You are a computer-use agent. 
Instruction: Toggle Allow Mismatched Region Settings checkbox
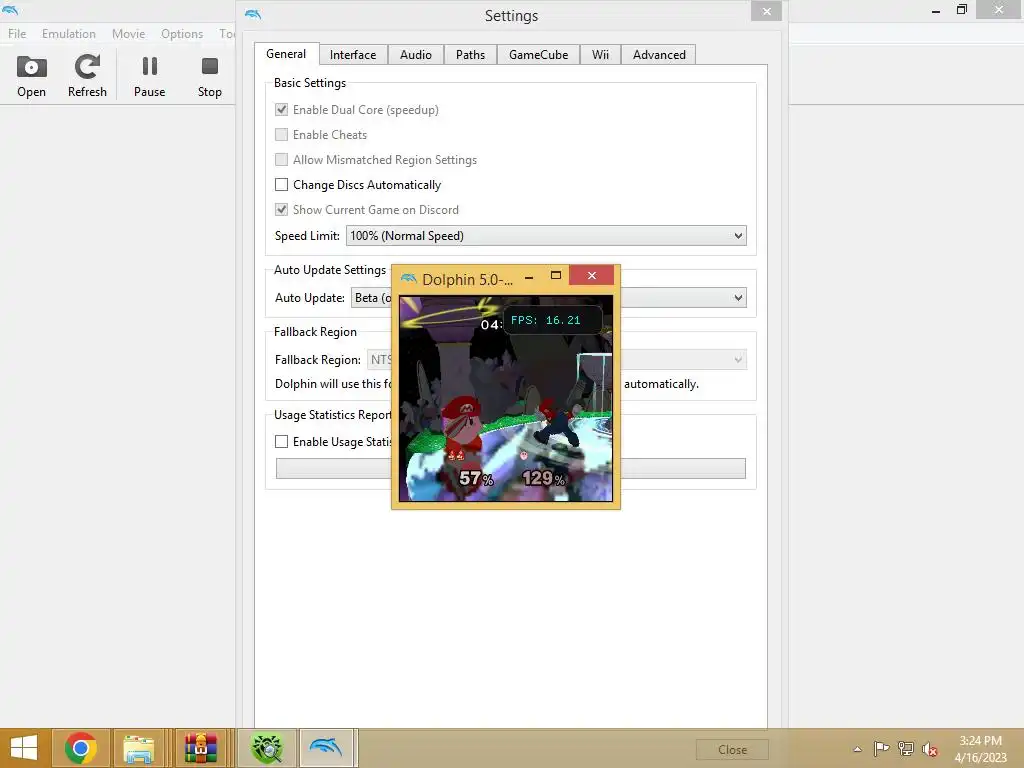pyautogui.click(x=281, y=159)
